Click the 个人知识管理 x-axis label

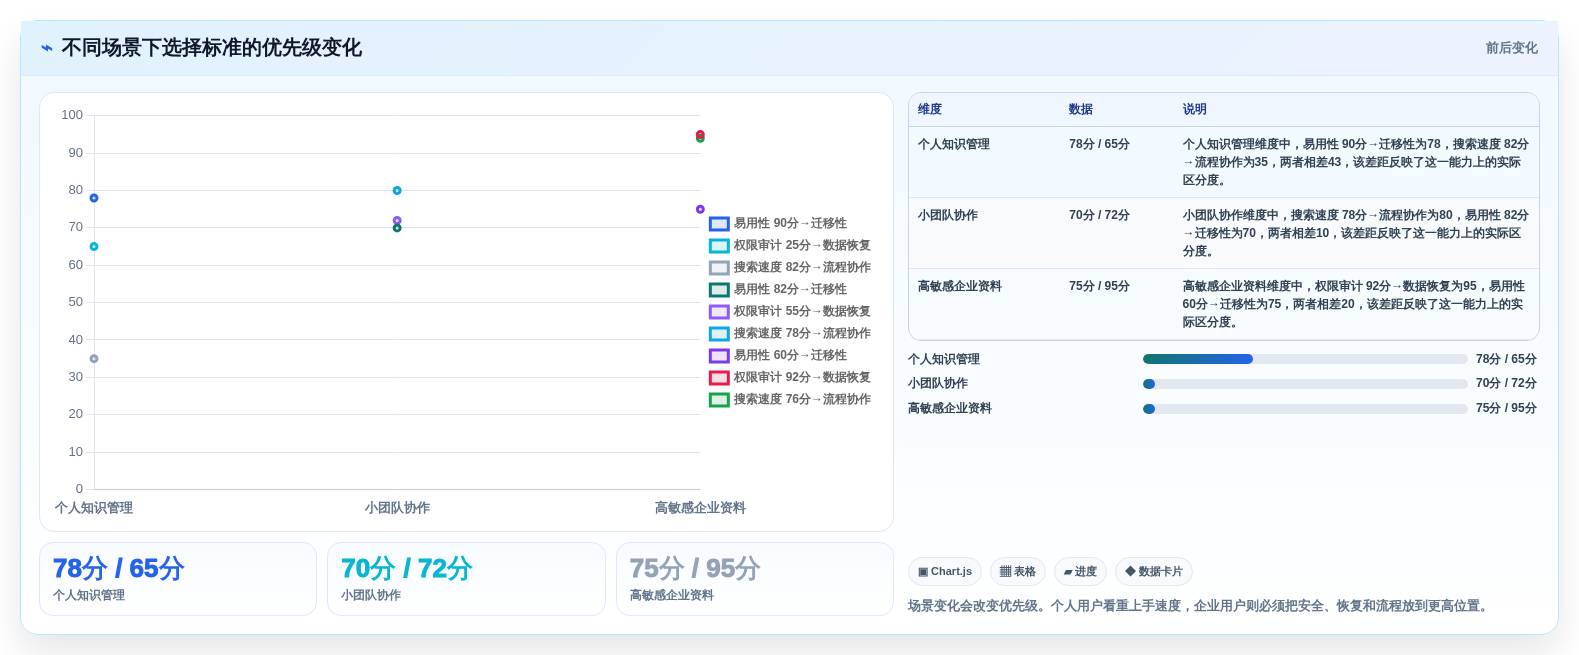point(94,508)
